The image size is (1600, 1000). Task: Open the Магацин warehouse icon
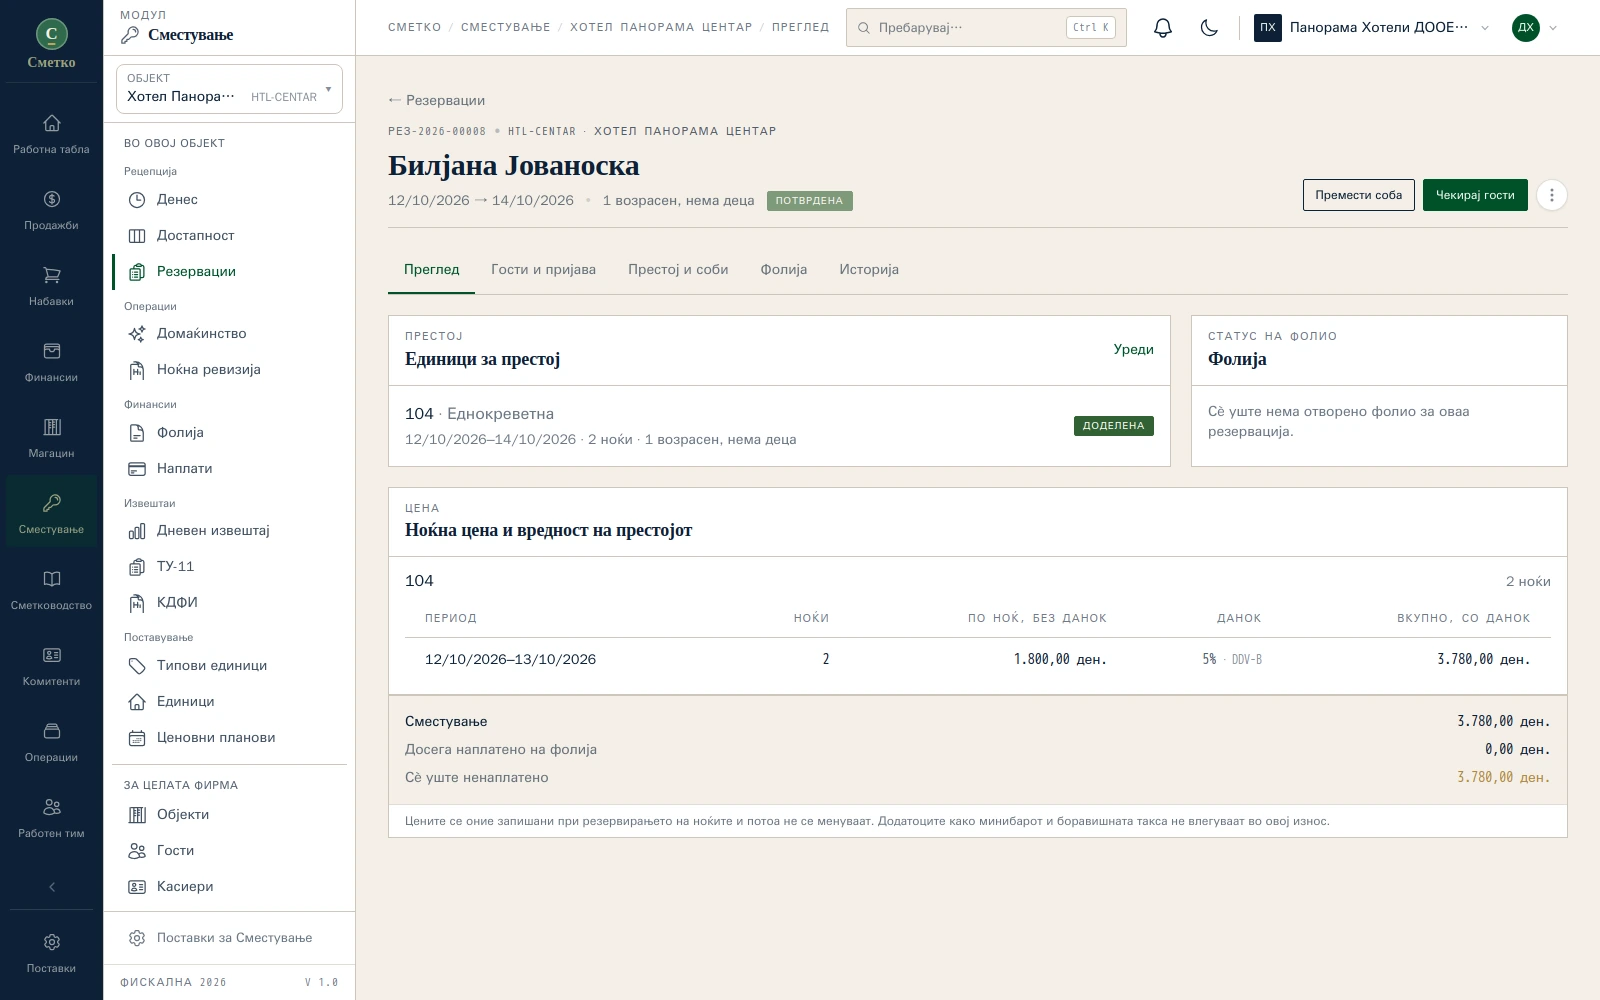tap(51, 438)
